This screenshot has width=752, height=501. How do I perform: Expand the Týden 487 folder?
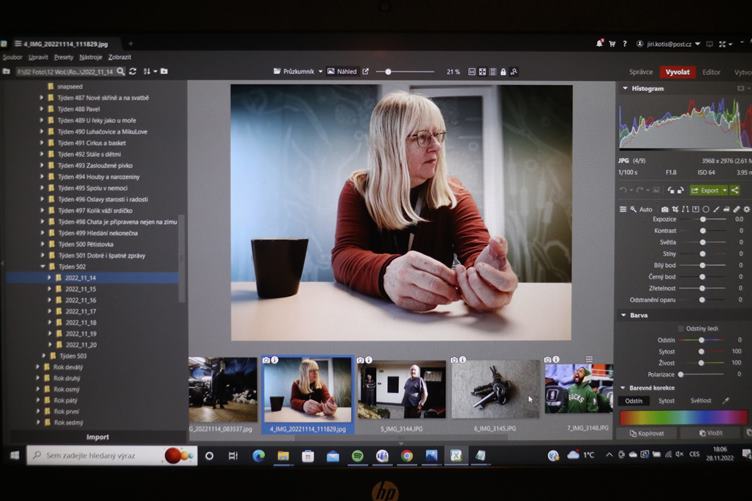42,98
